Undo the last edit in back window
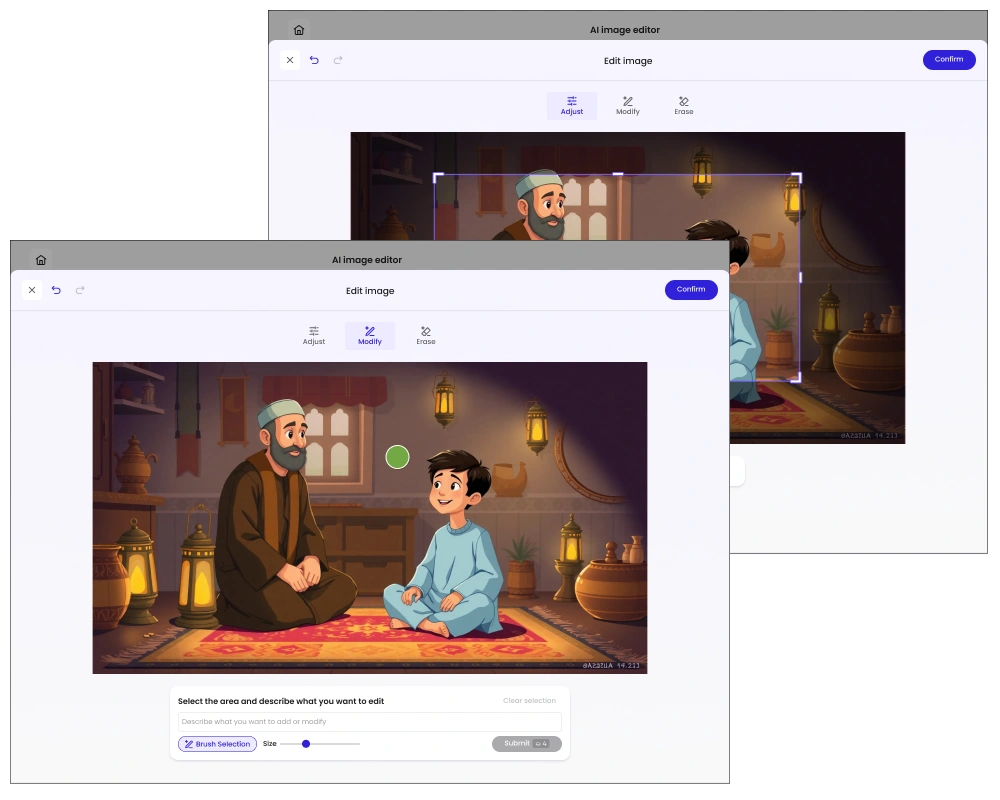Viewport: 1000px width, 800px height. 314,60
